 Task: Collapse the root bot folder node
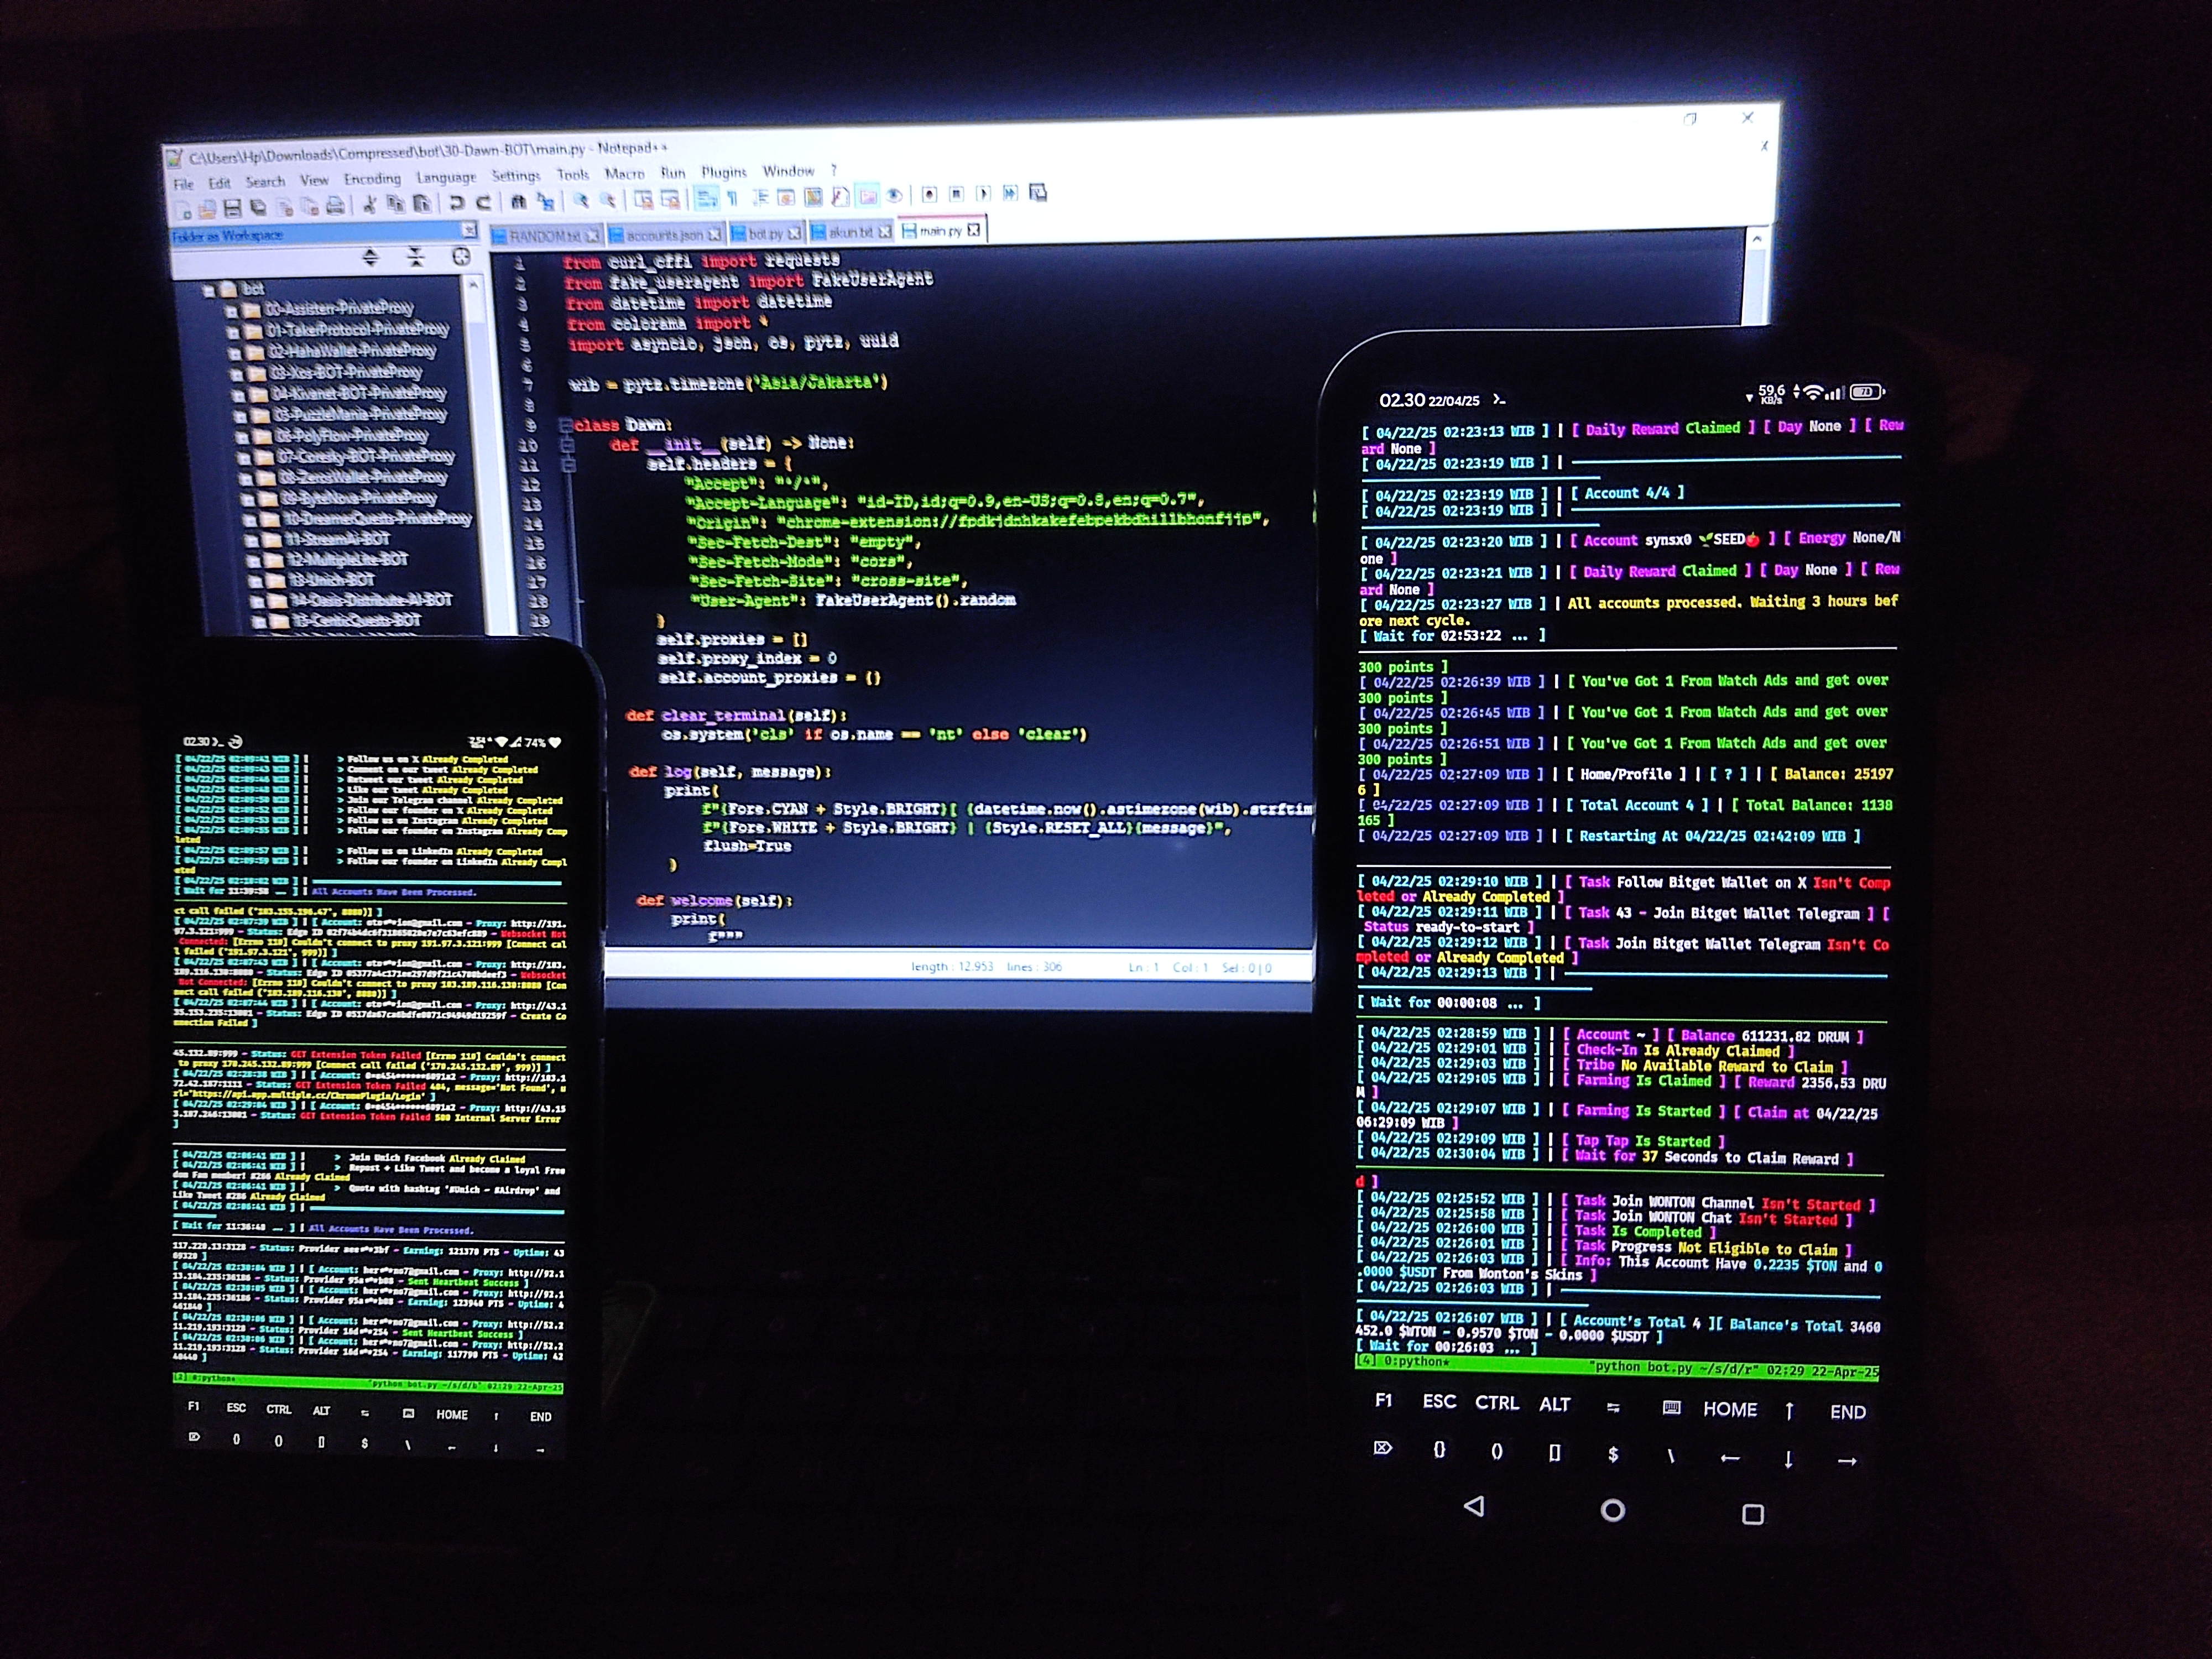pos(208,291)
